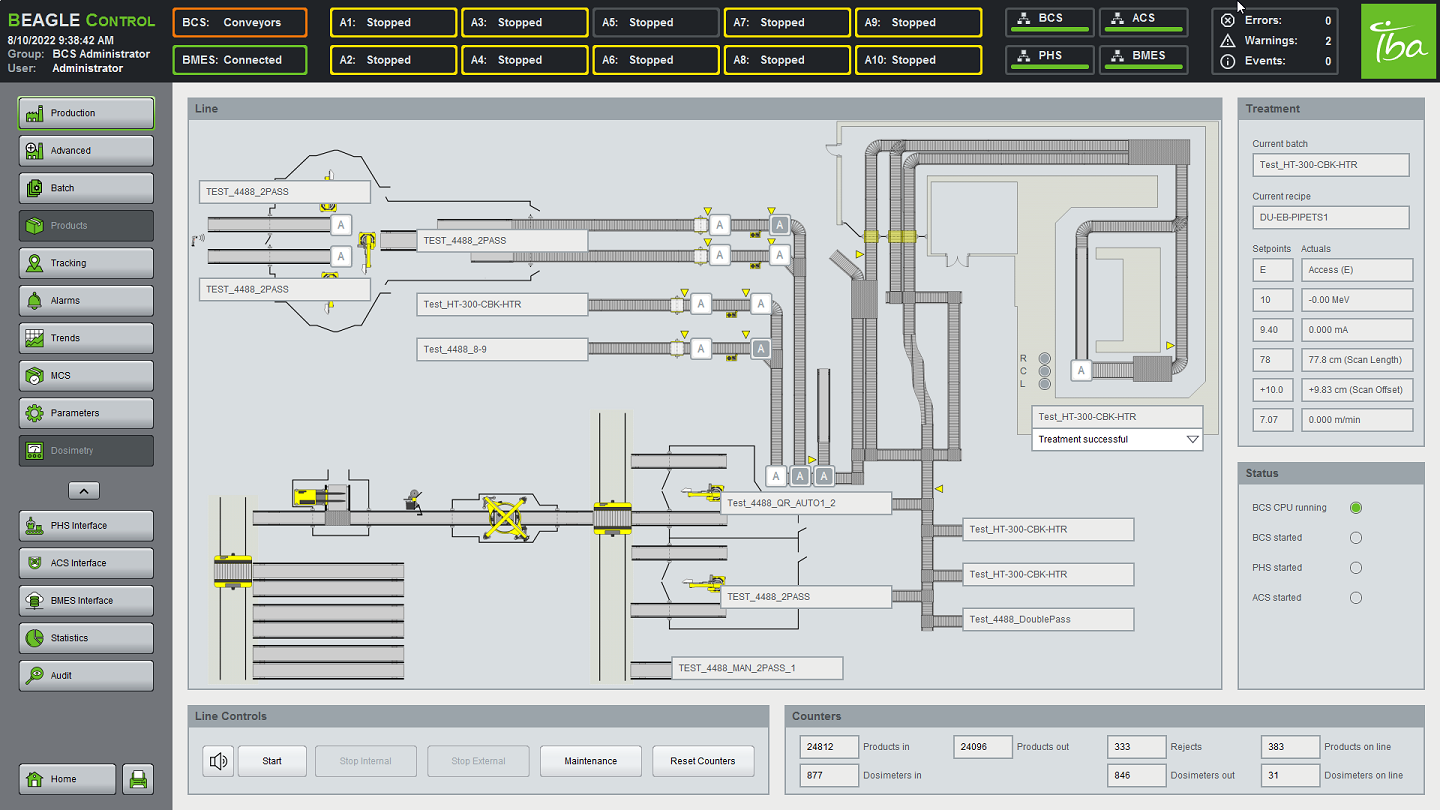This screenshot has width=1440, height=810.
Task: Click the Warnings triangle icon
Action: click(1228, 41)
